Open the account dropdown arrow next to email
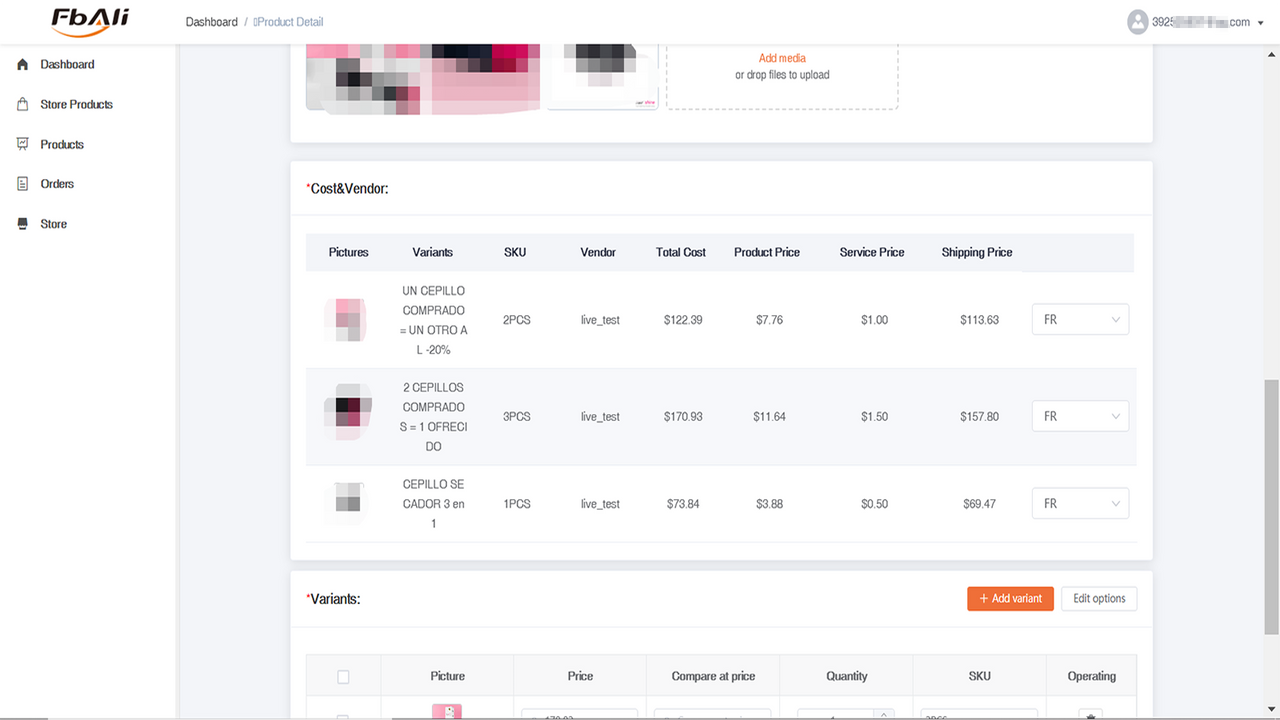1280x720 pixels. point(1260,22)
